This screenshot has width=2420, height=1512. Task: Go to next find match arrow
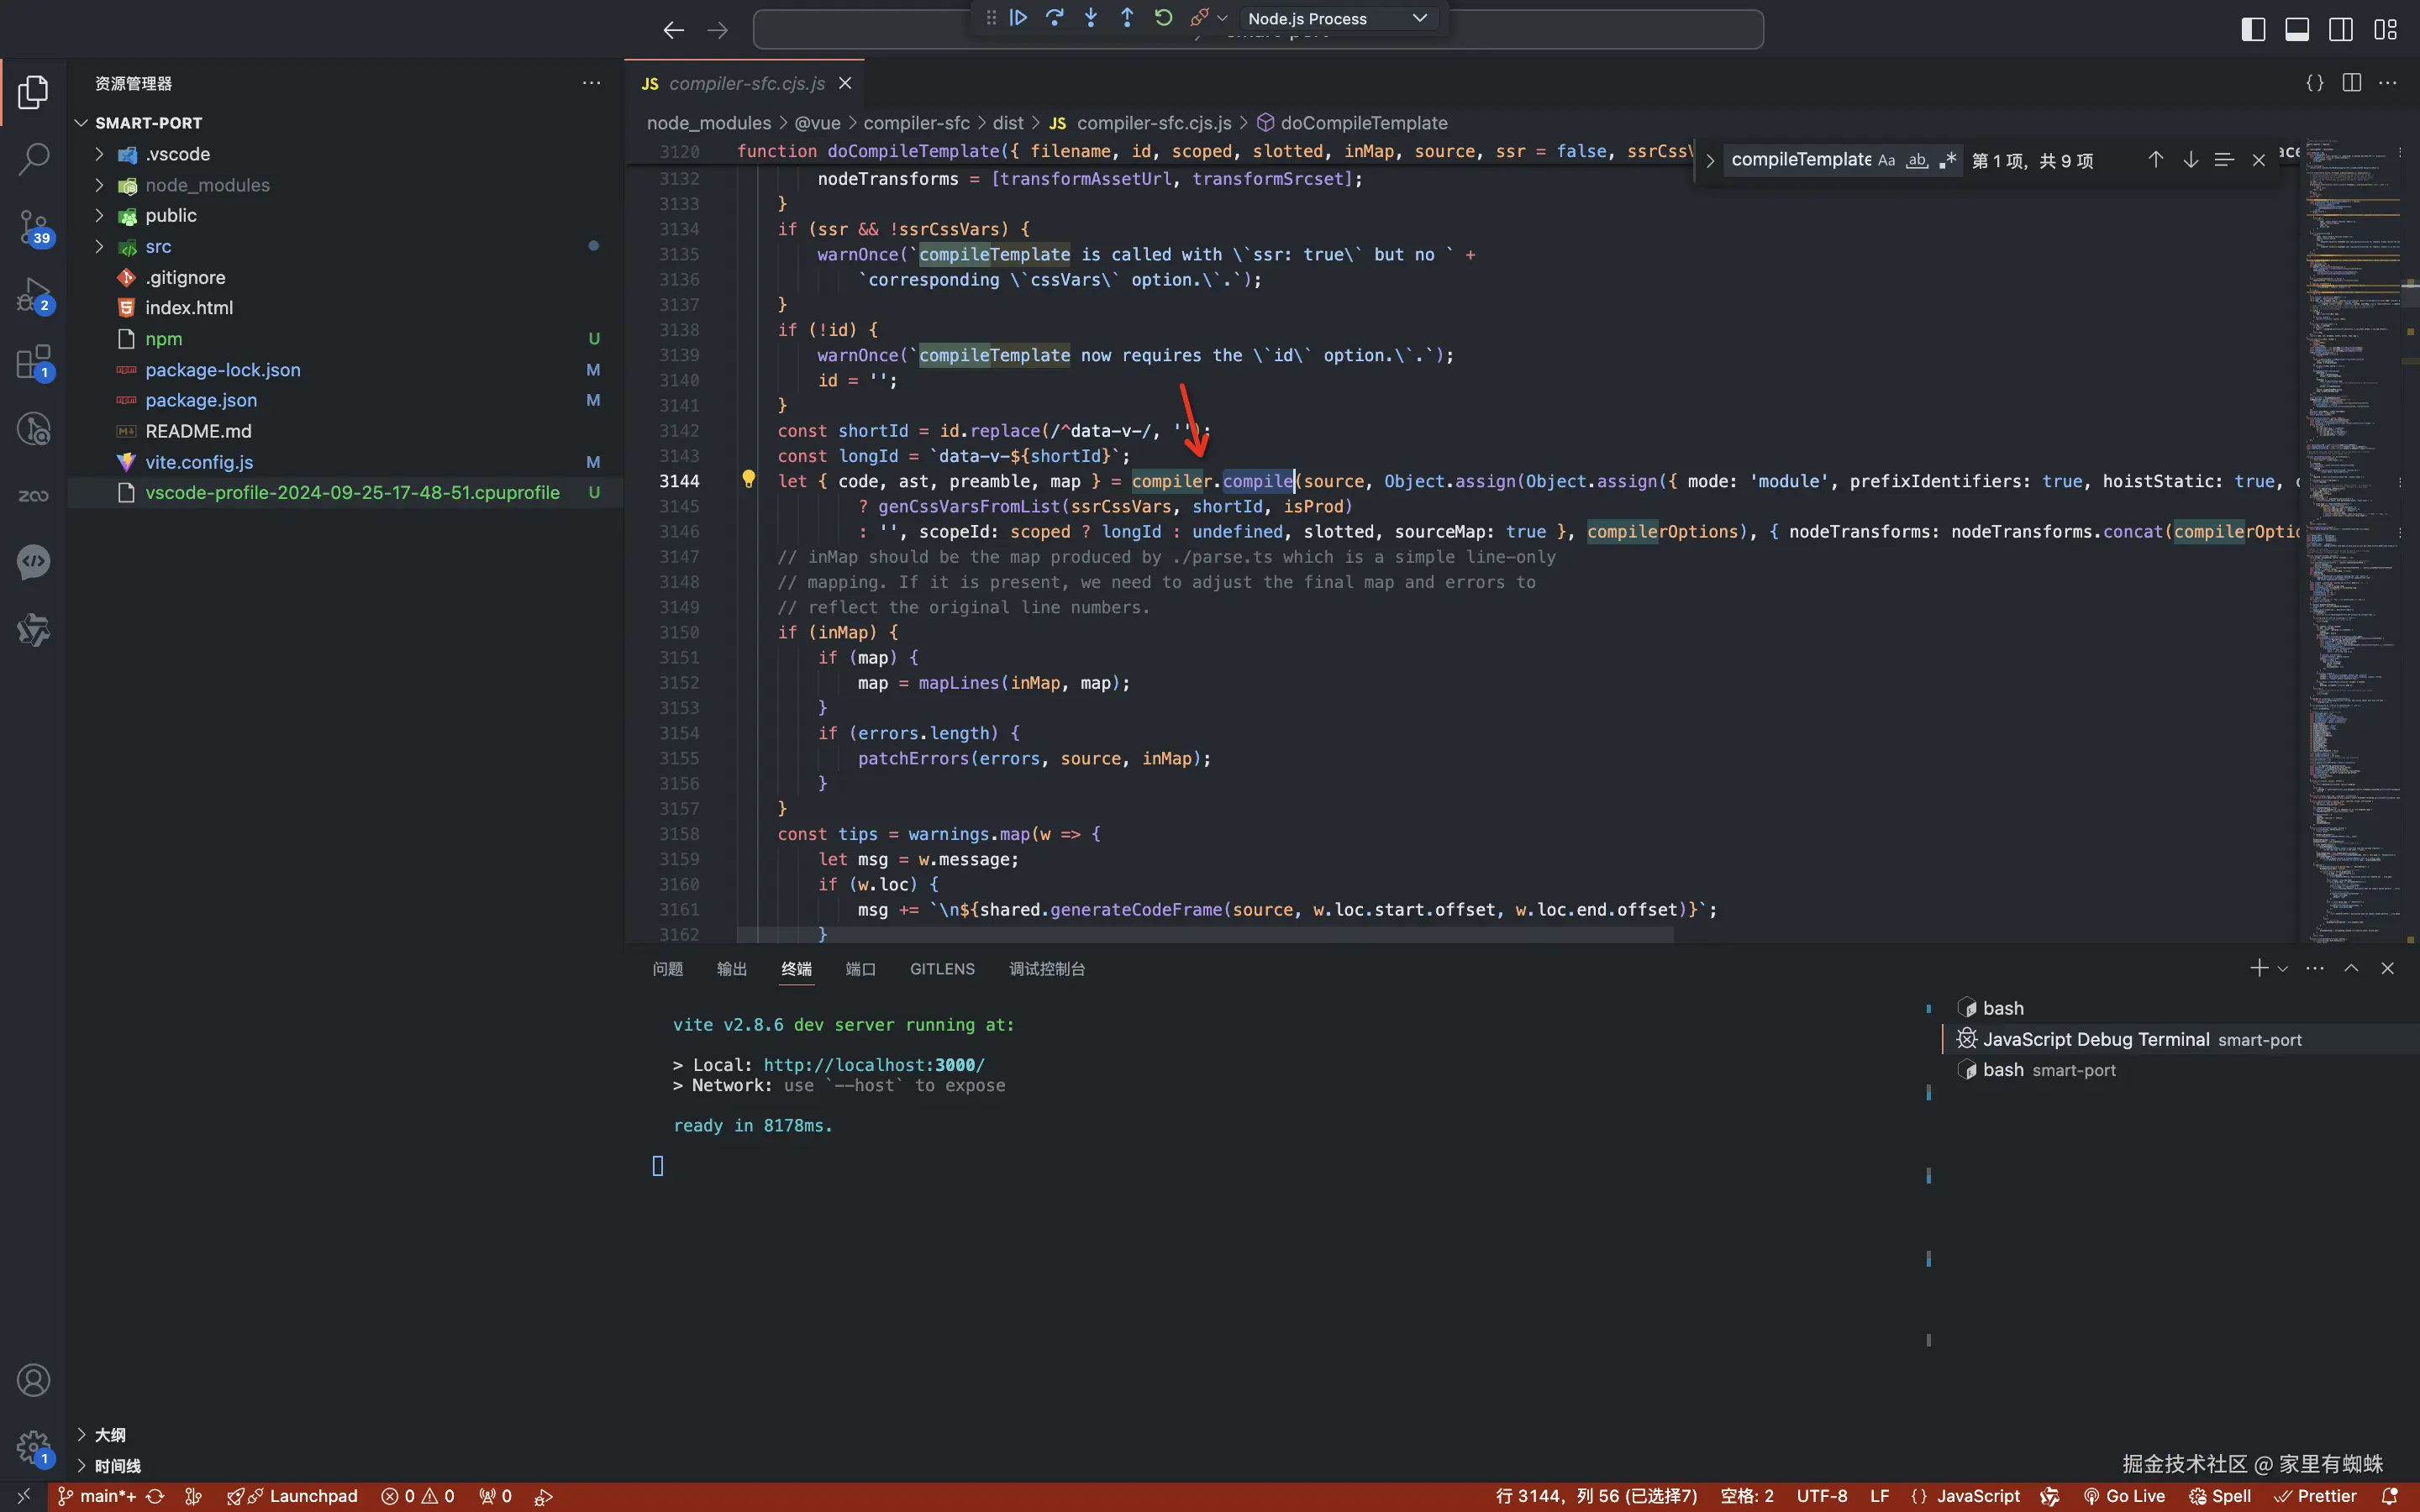(2190, 160)
